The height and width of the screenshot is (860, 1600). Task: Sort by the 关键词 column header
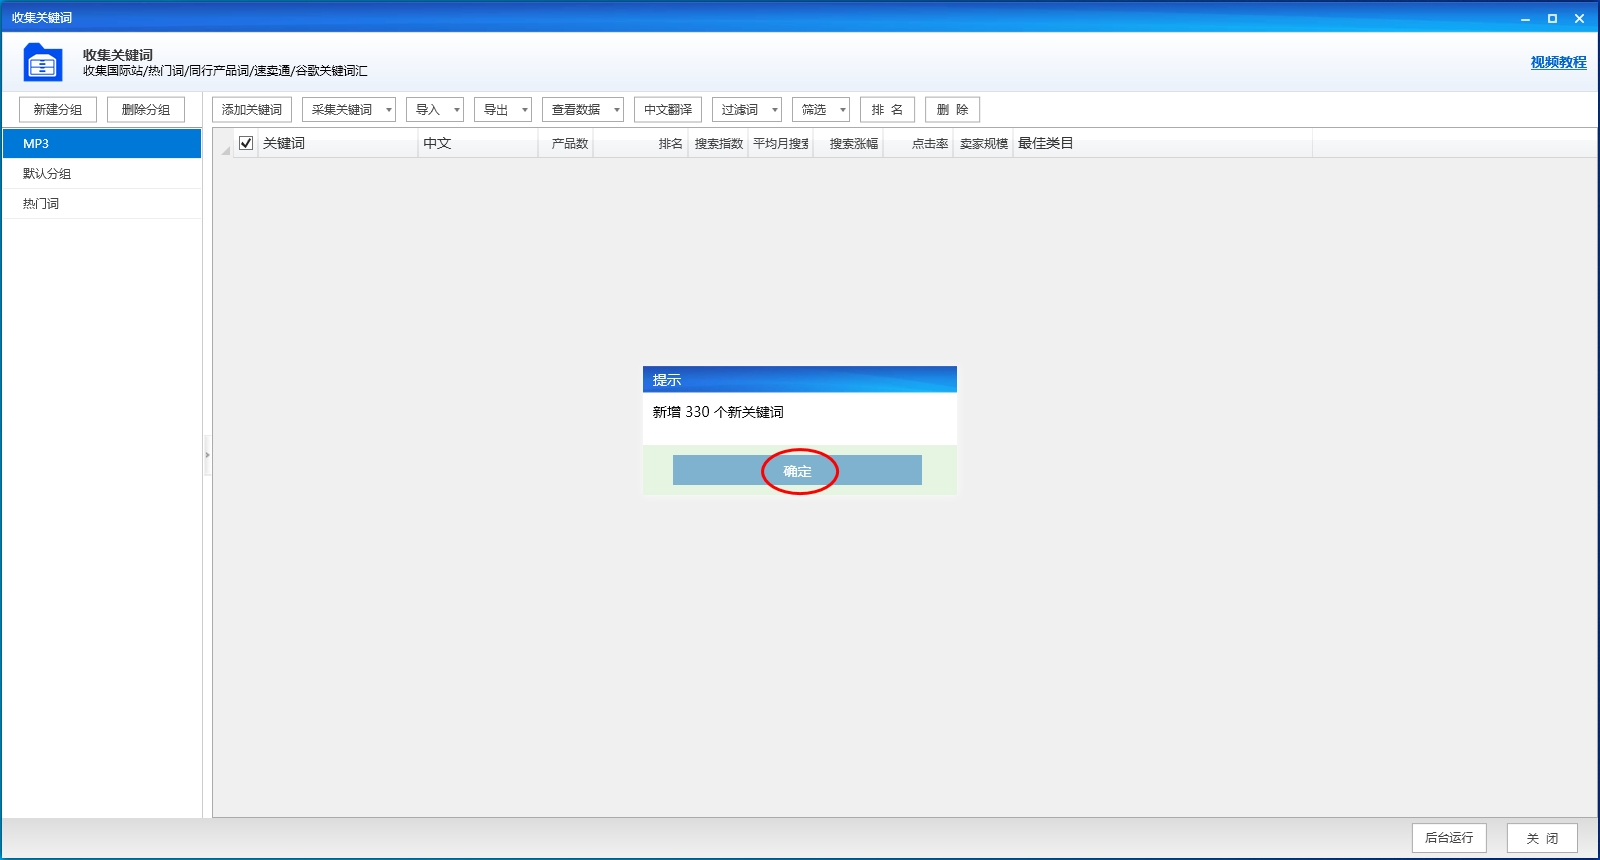click(x=338, y=143)
